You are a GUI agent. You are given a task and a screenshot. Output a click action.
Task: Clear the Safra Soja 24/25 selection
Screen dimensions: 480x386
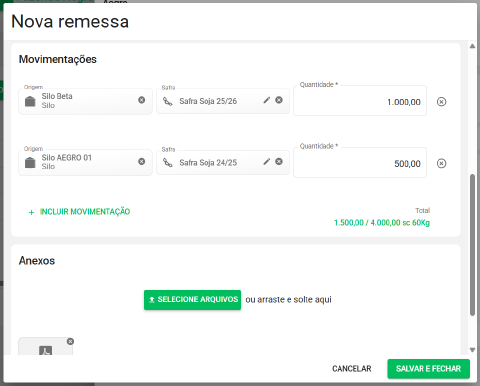(279, 162)
